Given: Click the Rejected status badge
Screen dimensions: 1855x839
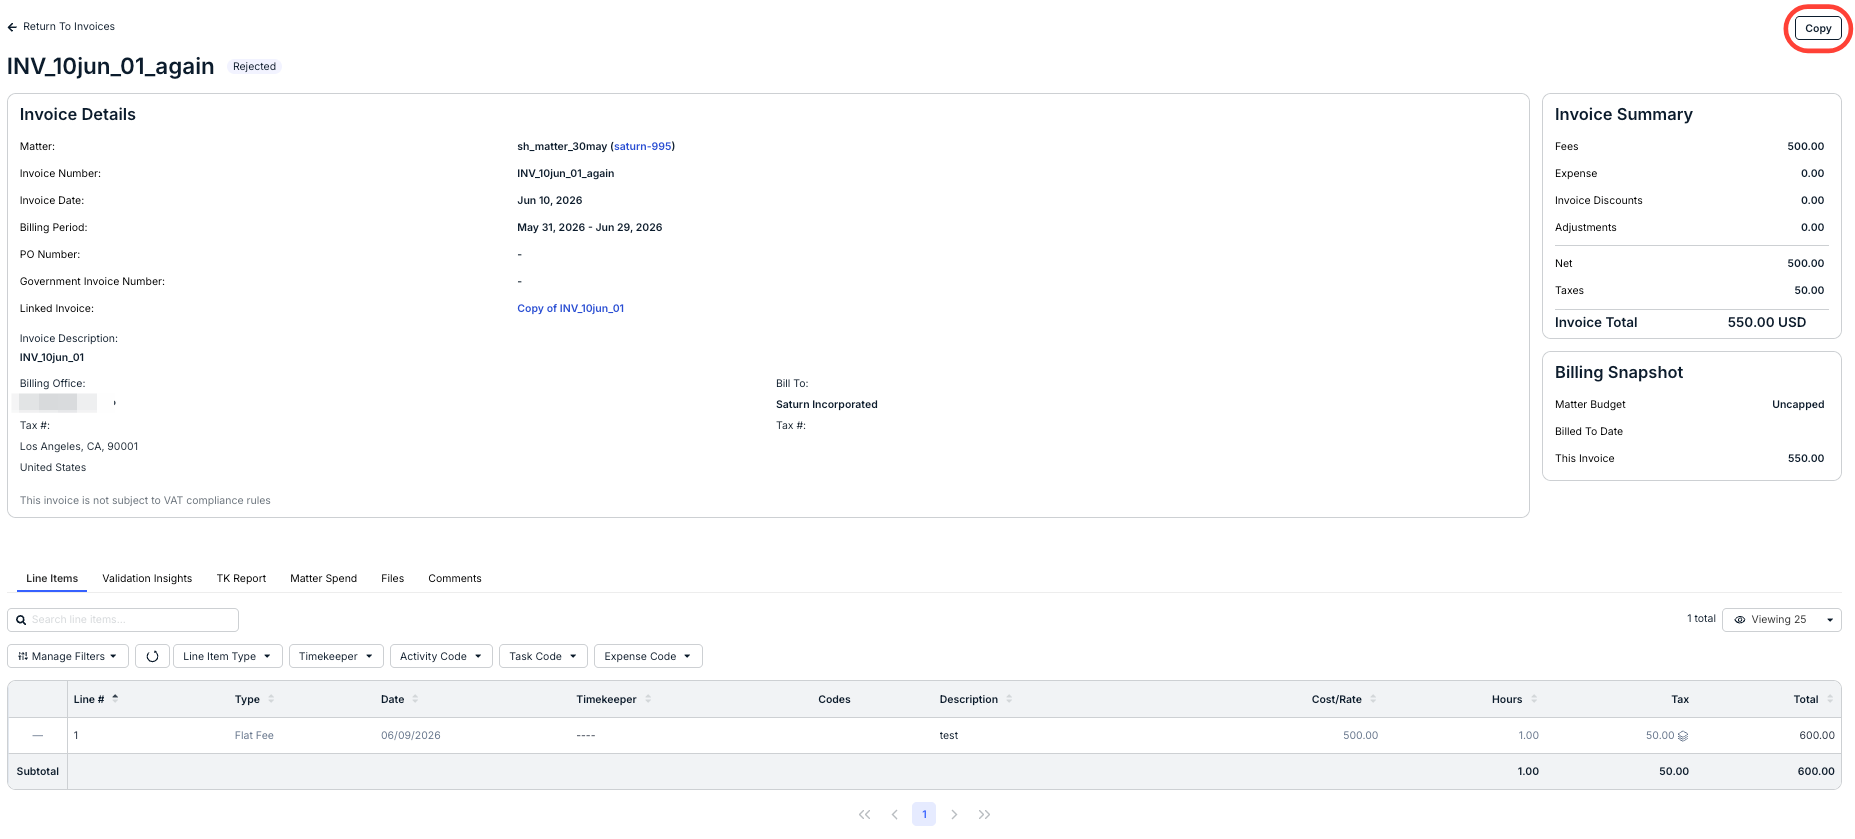Looking at the screenshot, I should tap(254, 67).
